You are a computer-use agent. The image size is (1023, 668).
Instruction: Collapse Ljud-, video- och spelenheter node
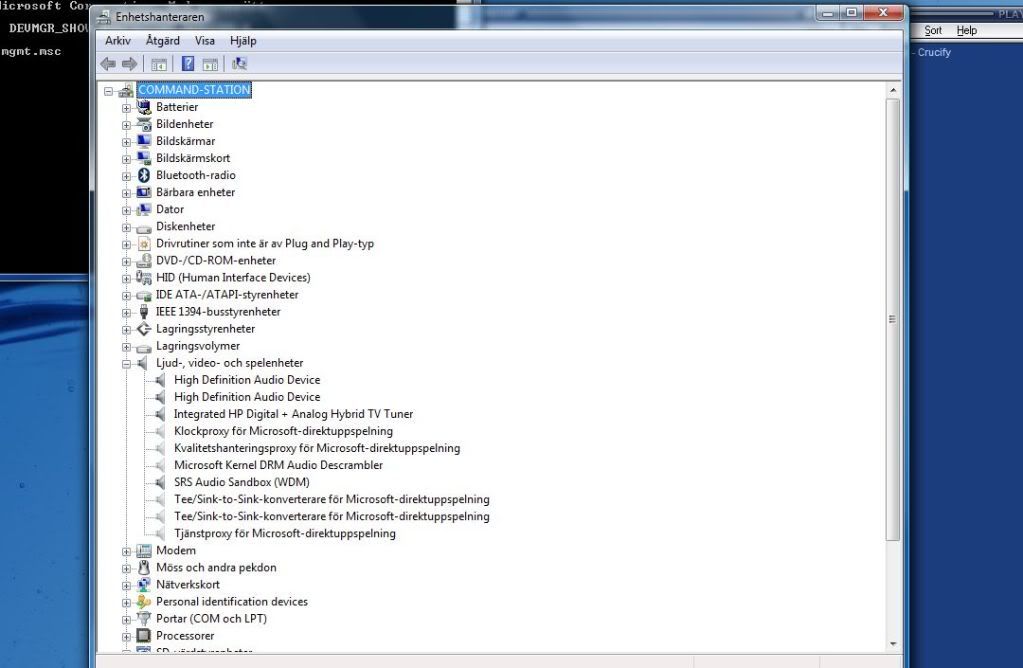click(x=127, y=363)
